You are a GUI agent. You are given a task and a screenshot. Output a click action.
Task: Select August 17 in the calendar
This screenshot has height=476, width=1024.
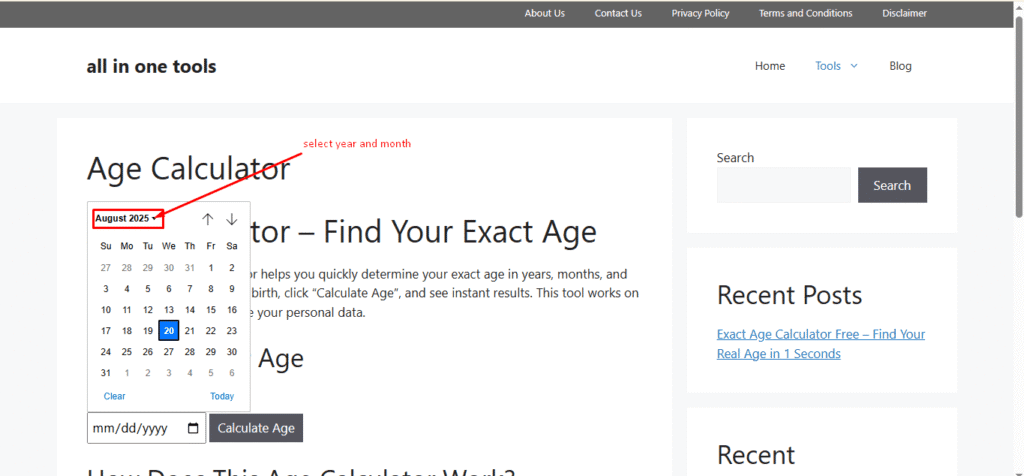point(106,331)
